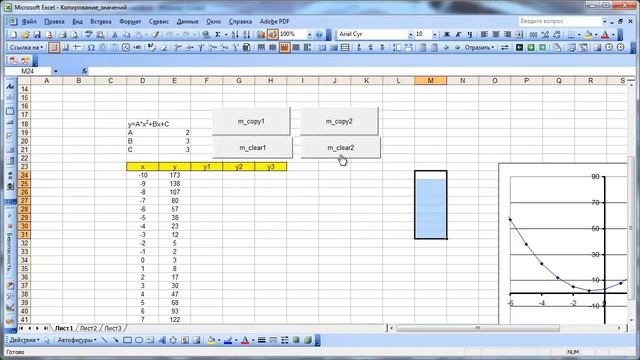Expand the Borders dropdown arrow
Viewport: 640px width, 360px height.
coord(579,35)
